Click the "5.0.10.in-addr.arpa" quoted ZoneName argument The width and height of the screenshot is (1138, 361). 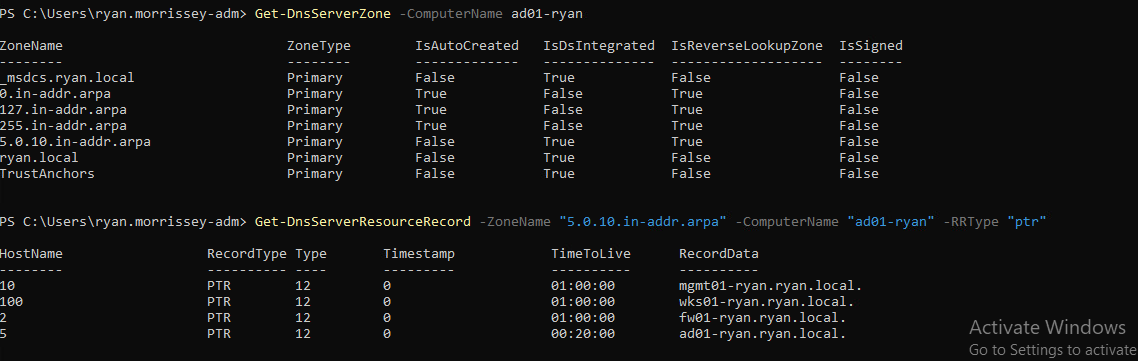[x=643, y=221]
